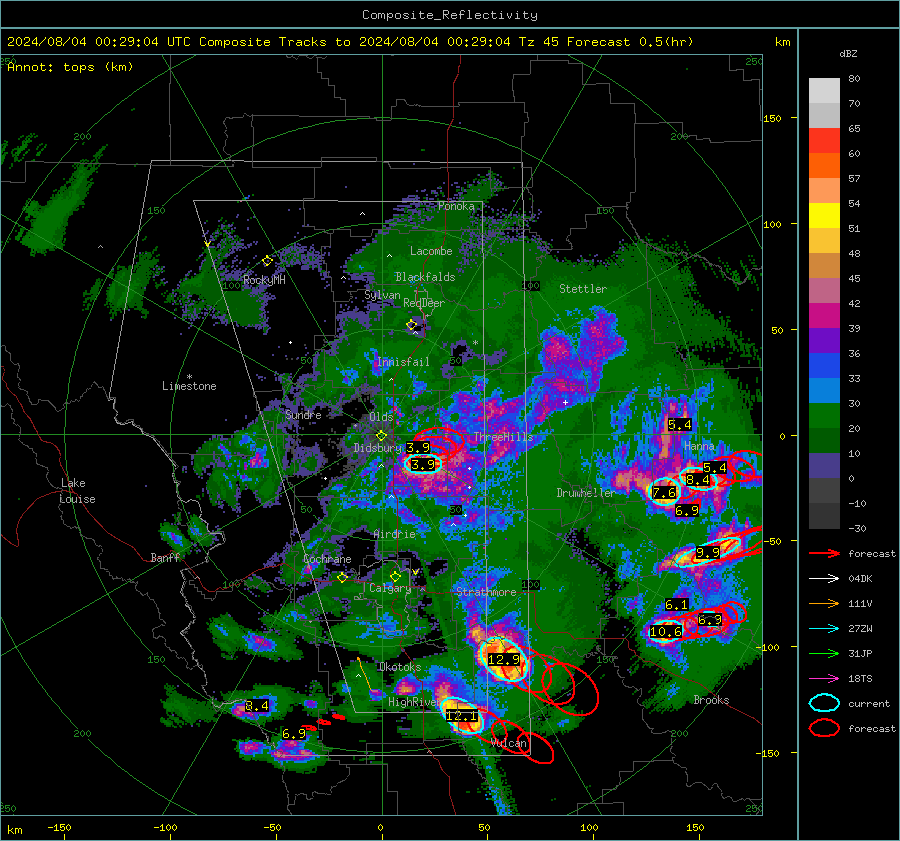This screenshot has height=841, width=900.
Task: Click the RedDeer city label
Action: 424,303
